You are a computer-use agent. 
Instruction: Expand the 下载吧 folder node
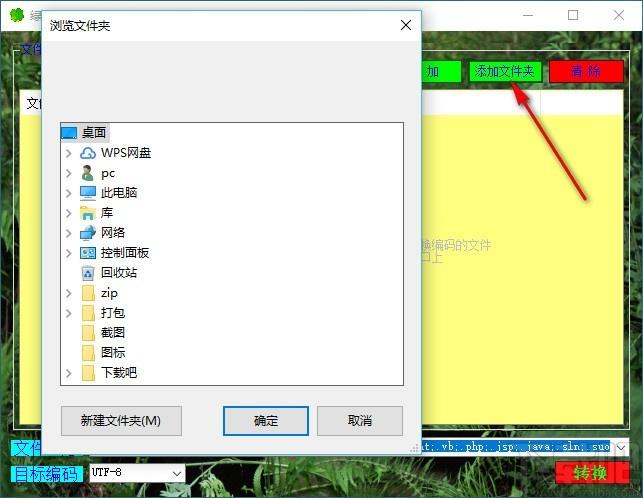tap(69, 373)
